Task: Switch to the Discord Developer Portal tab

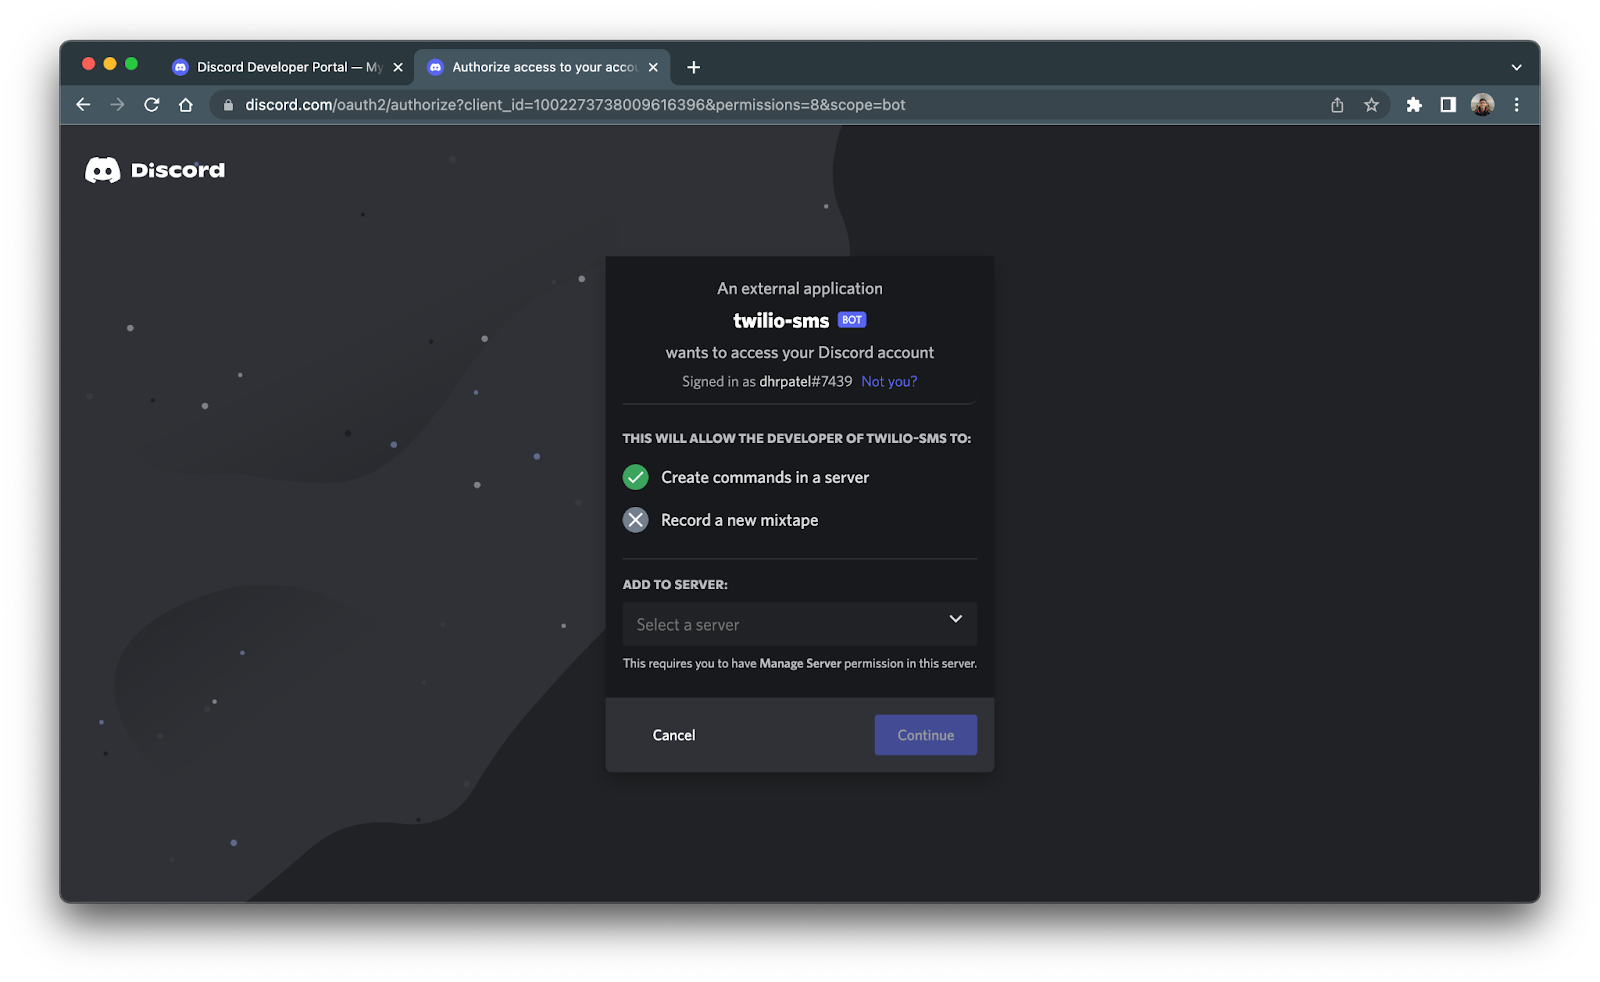Action: [288, 67]
